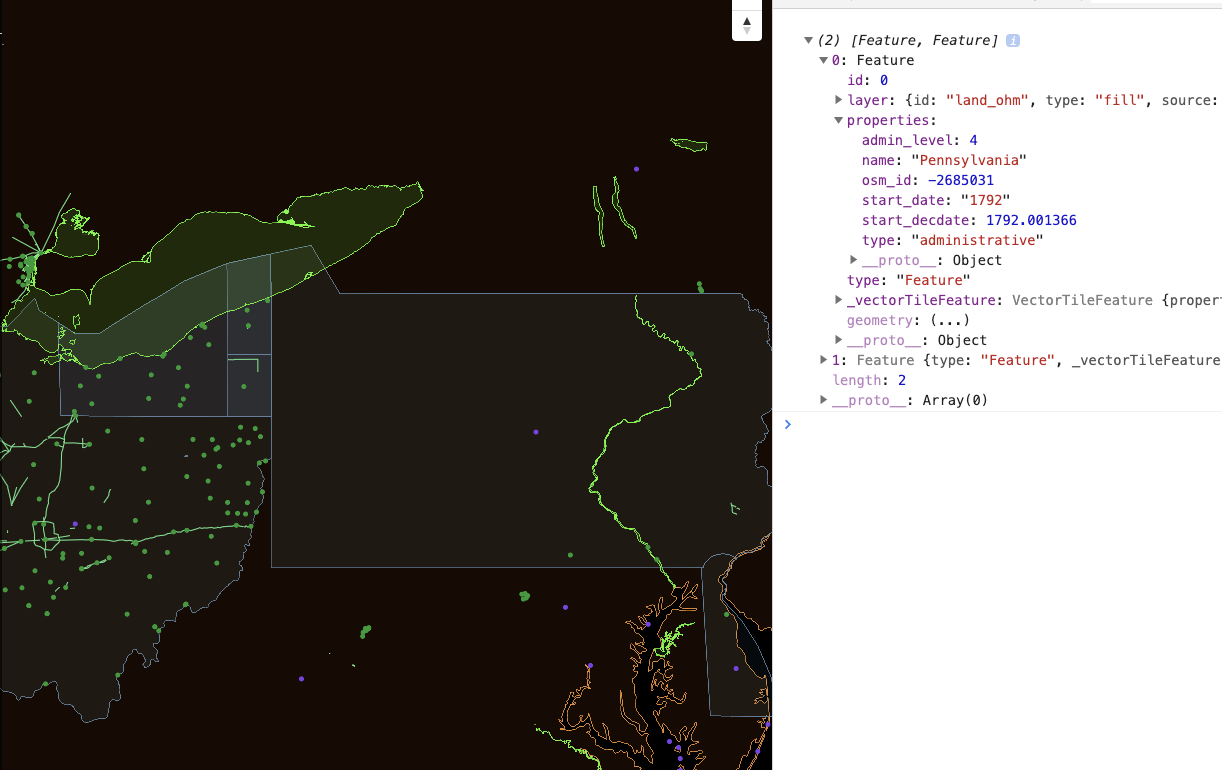This screenshot has height=770, width=1222.
Task: Expand the 1: Feature entry
Action: click(x=823, y=360)
